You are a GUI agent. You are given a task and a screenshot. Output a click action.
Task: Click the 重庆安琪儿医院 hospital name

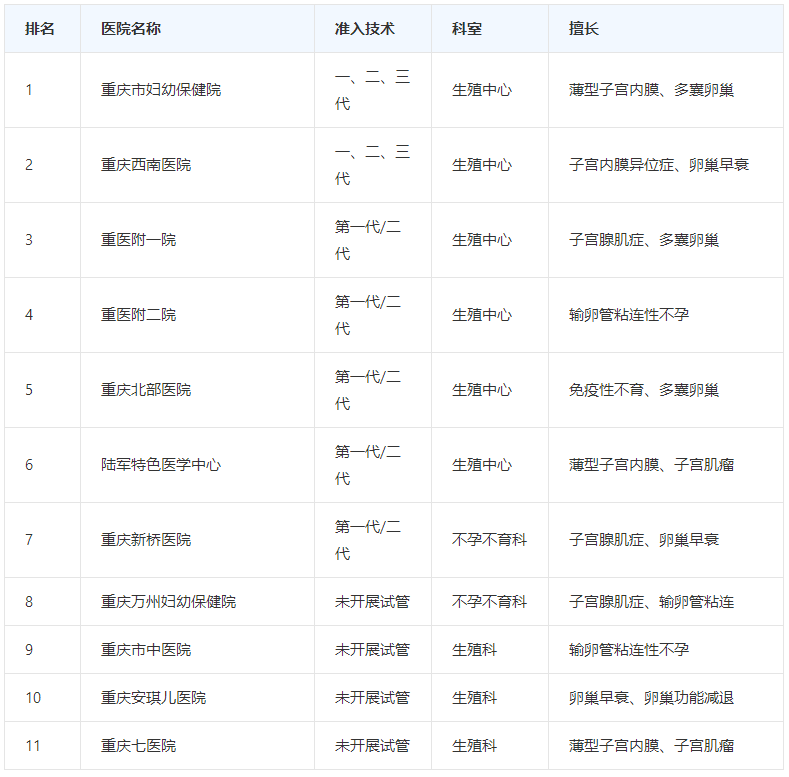pos(153,698)
